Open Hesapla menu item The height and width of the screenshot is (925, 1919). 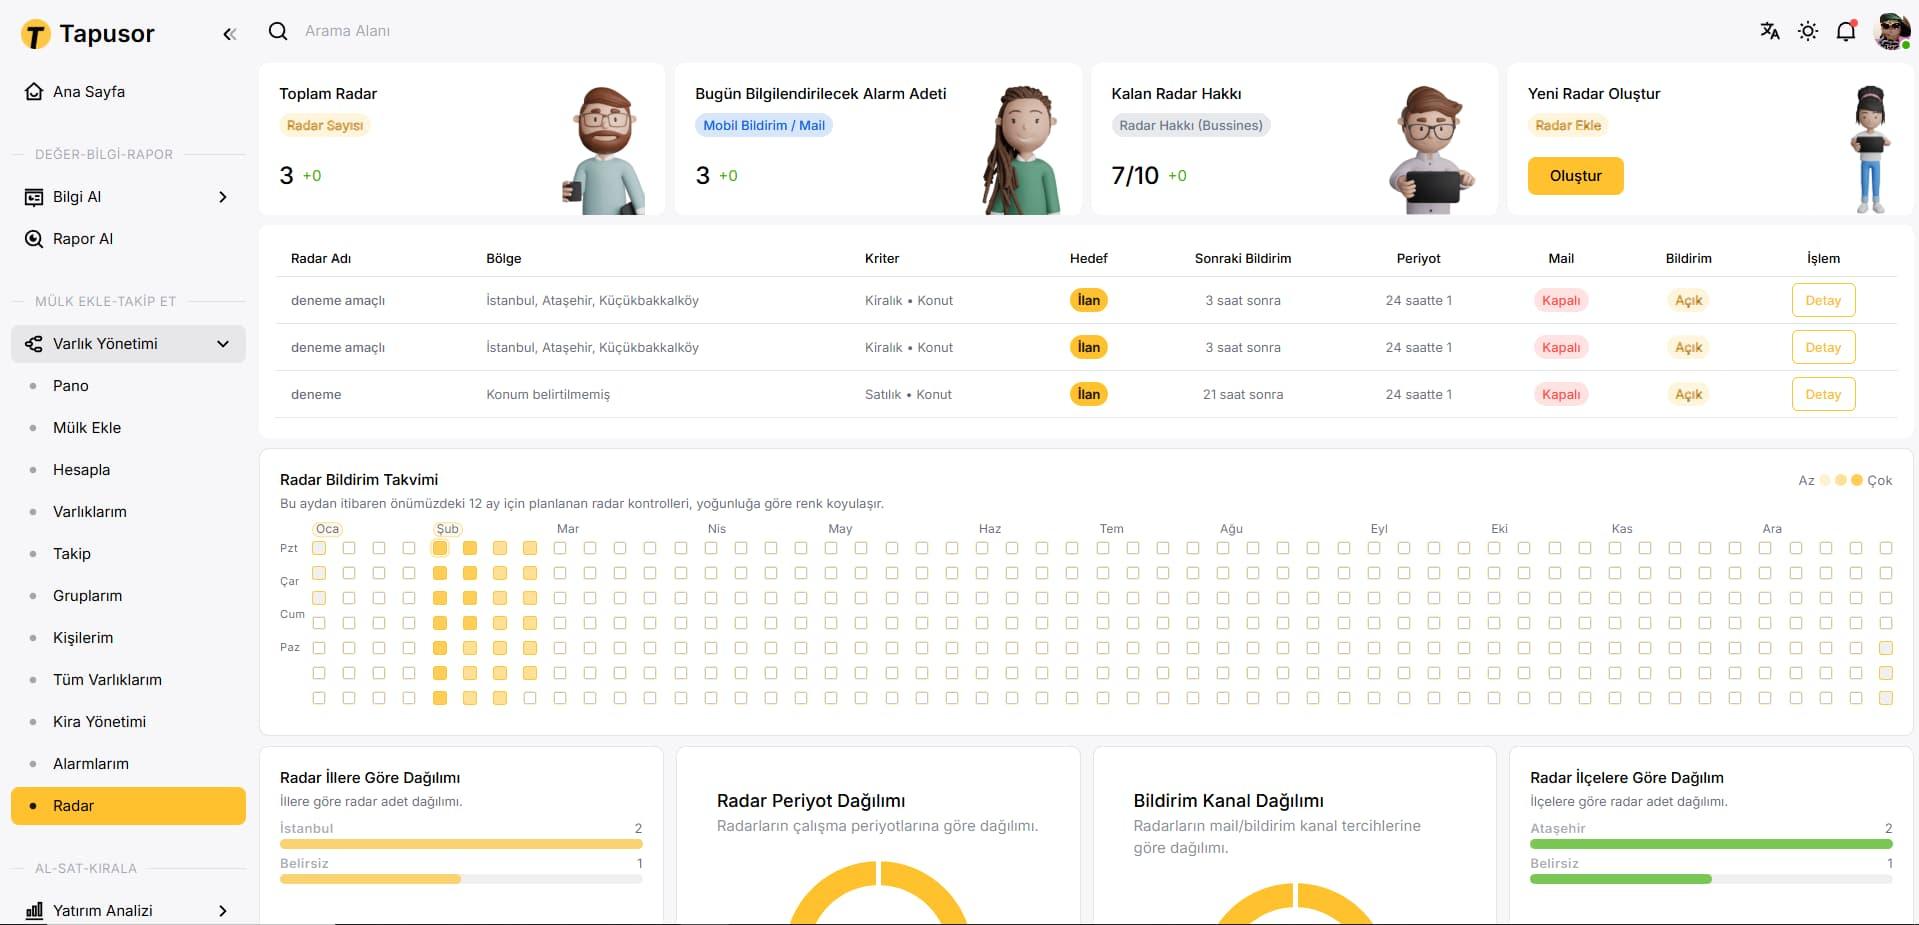128,470
